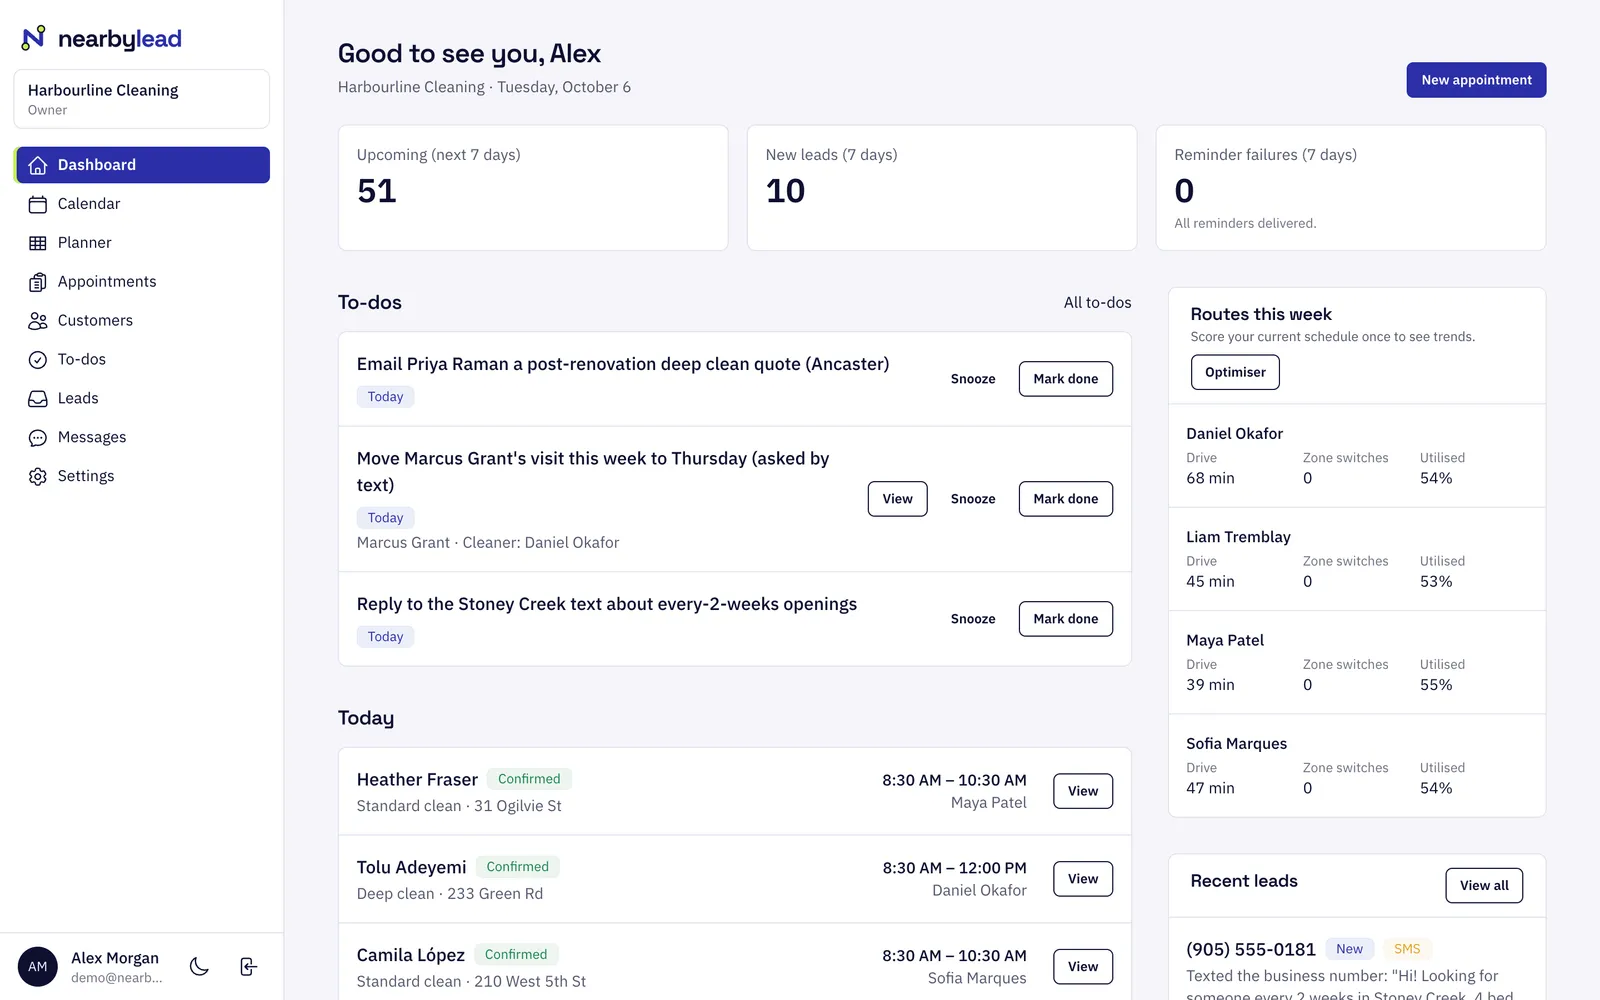Click the sign out icon

pyautogui.click(x=249, y=966)
